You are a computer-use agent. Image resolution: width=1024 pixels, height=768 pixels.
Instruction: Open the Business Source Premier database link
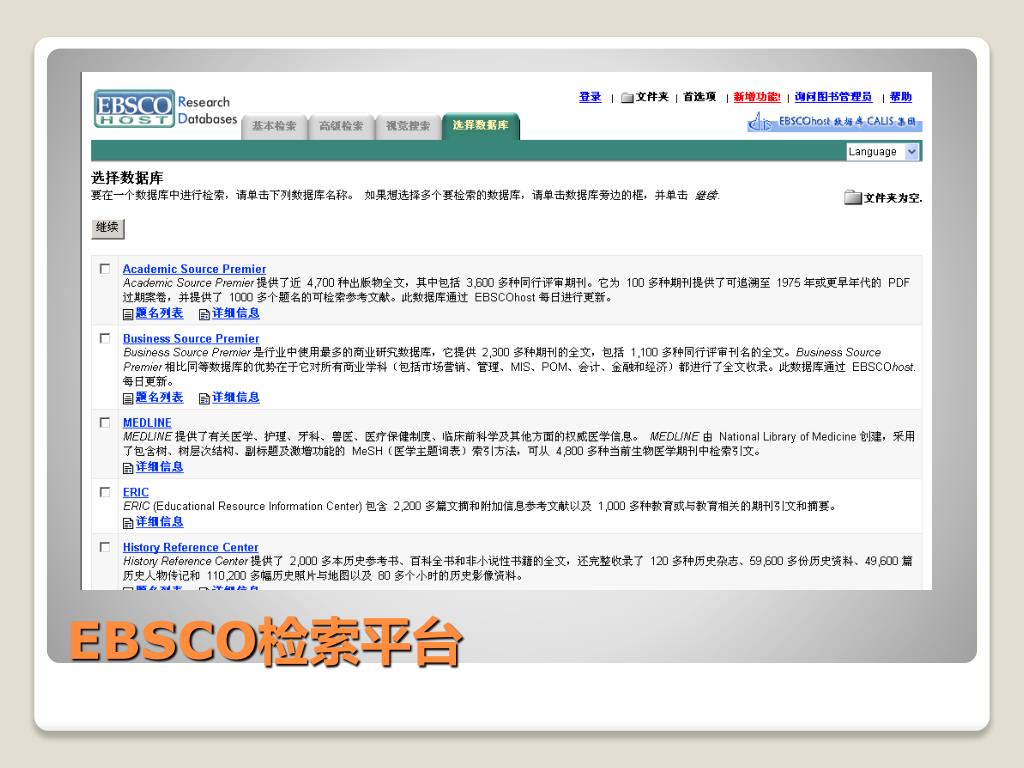click(191, 339)
